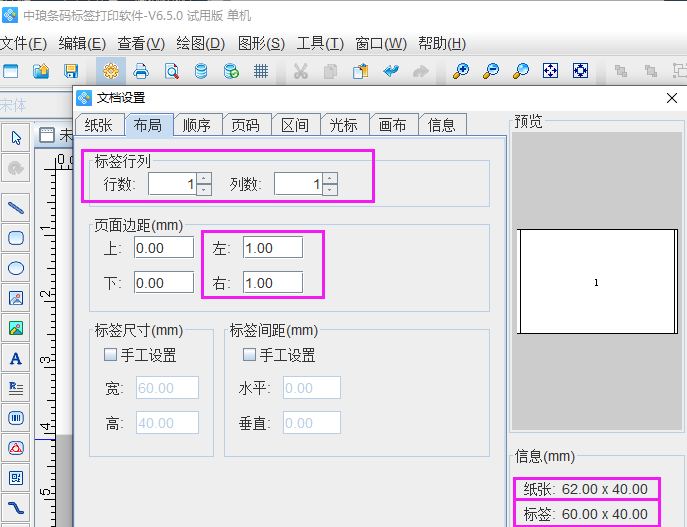Switch to the 光标 tab
687x527 pixels.
click(x=344, y=125)
